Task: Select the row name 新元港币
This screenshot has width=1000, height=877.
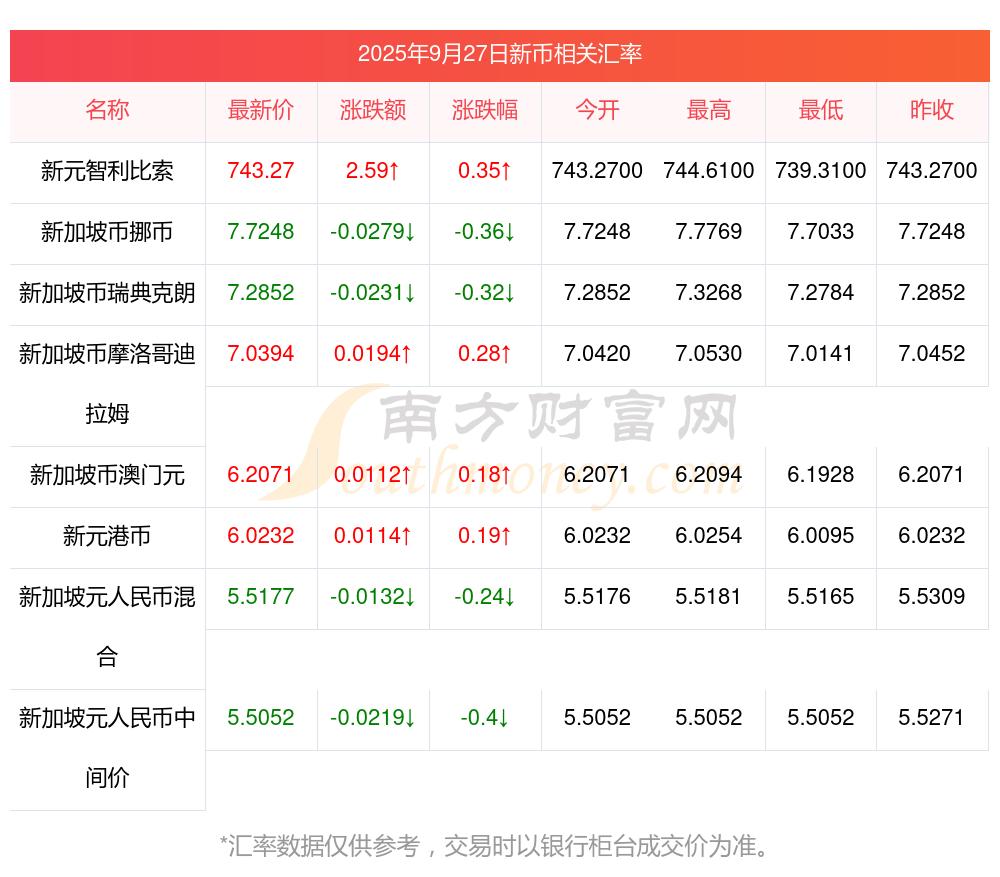Action: click(107, 536)
